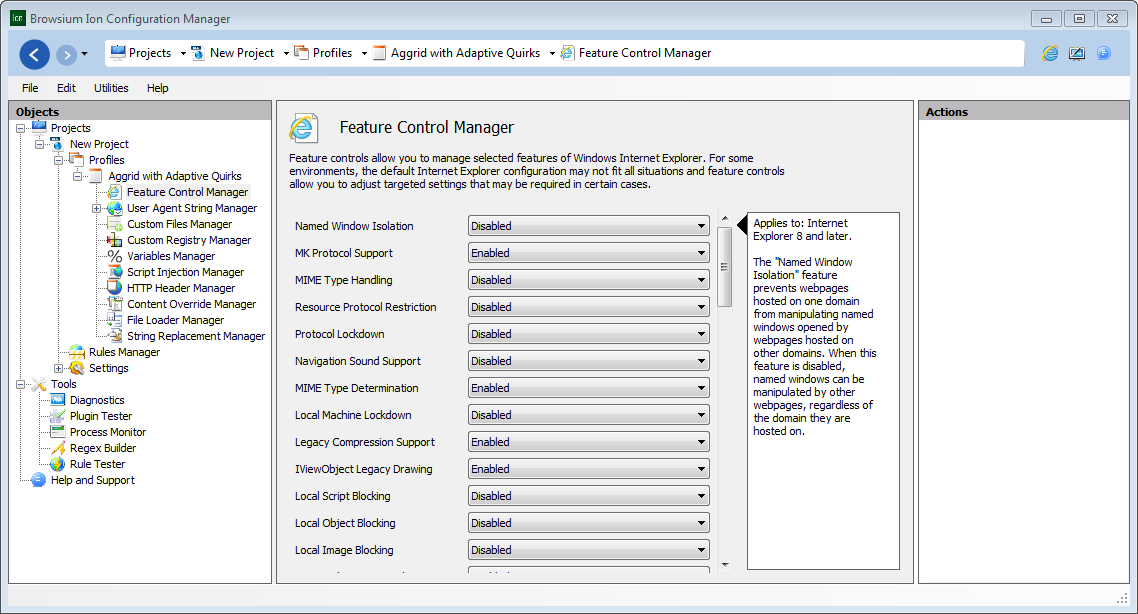Open Local Object Blocking dropdown
The height and width of the screenshot is (614, 1138).
(589, 523)
